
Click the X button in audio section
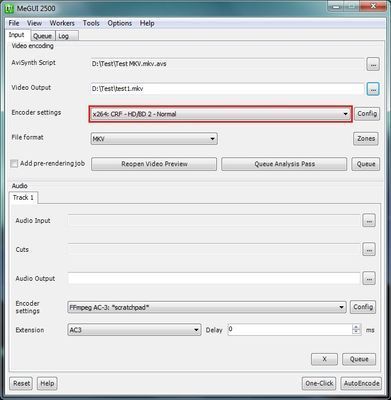(324, 359)
